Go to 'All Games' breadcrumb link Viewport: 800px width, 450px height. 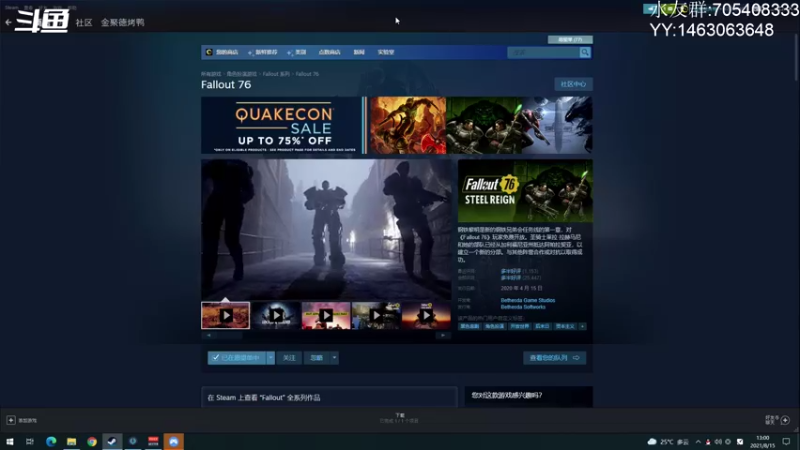pos(211,74)
